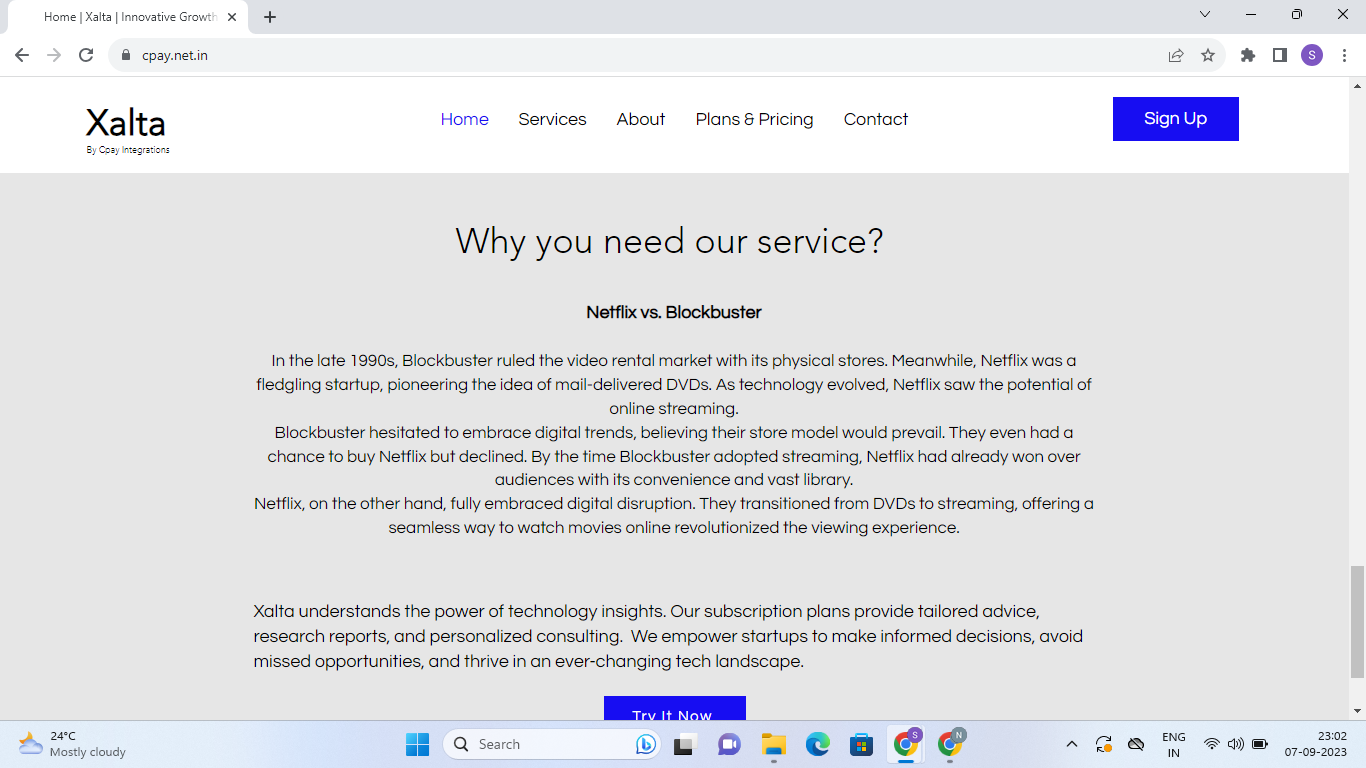Click the Try It Now button
Viewport: 1366px width, 768px height.
coord(675,708)
